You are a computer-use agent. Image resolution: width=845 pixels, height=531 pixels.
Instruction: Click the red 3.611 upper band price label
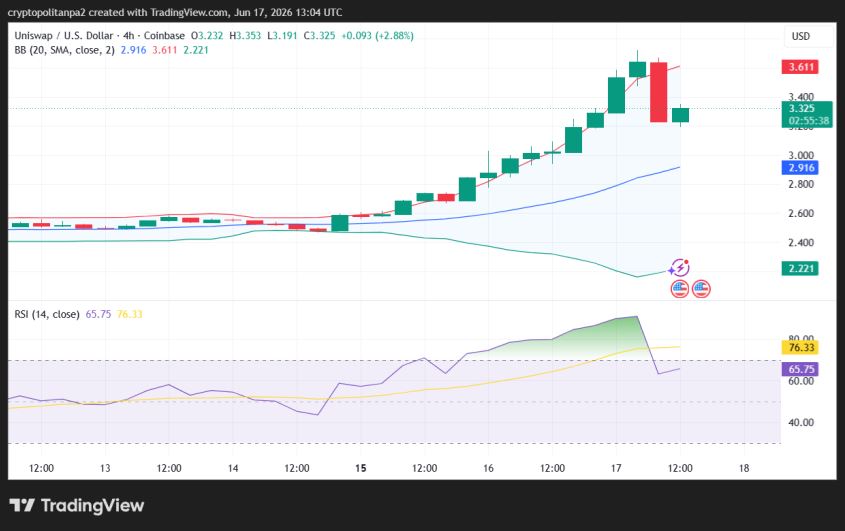800,67
